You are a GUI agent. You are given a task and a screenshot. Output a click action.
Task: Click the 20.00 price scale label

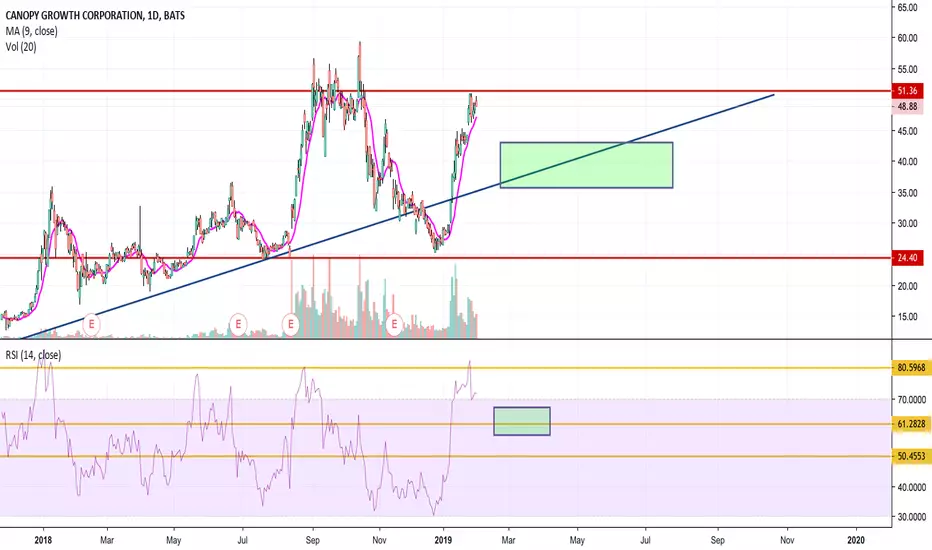click(907, 286)
